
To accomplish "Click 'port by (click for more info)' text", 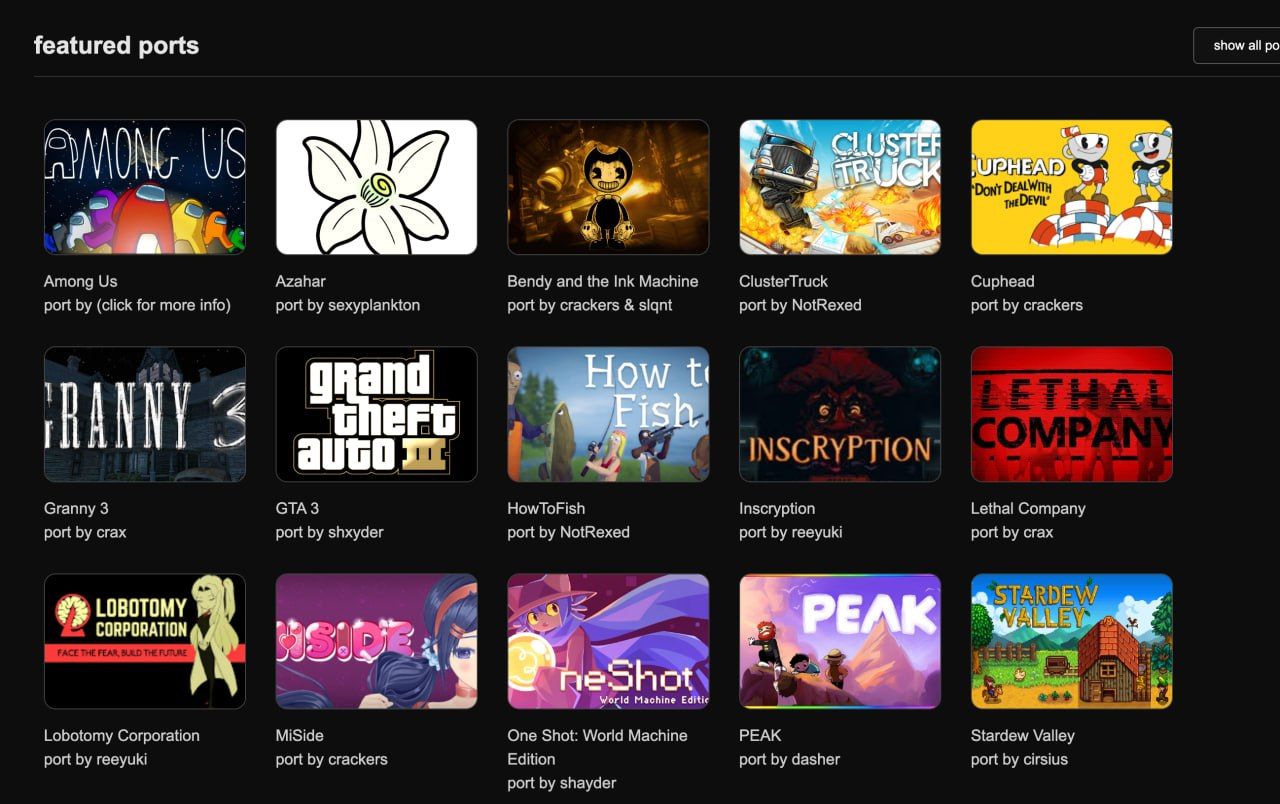I will [137, 305].
